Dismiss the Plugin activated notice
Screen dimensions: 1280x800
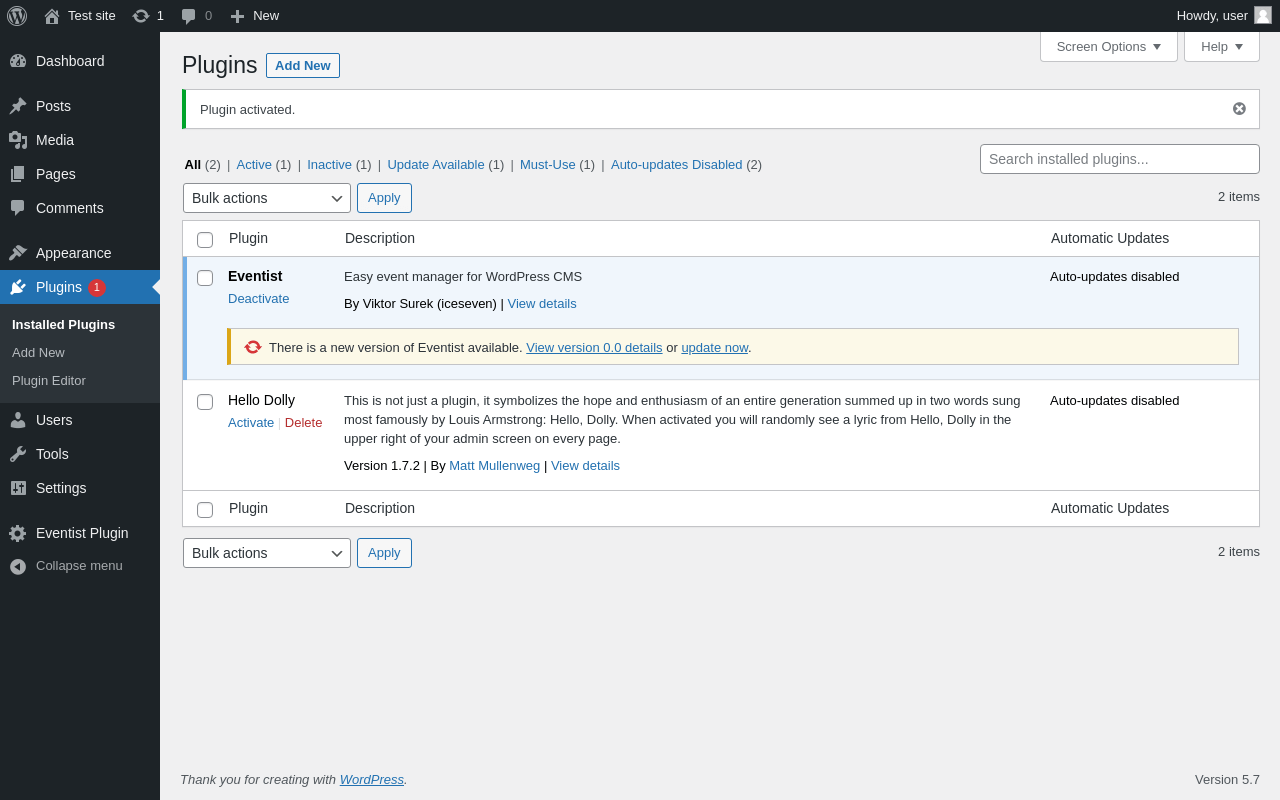[x=1239, y=109]
